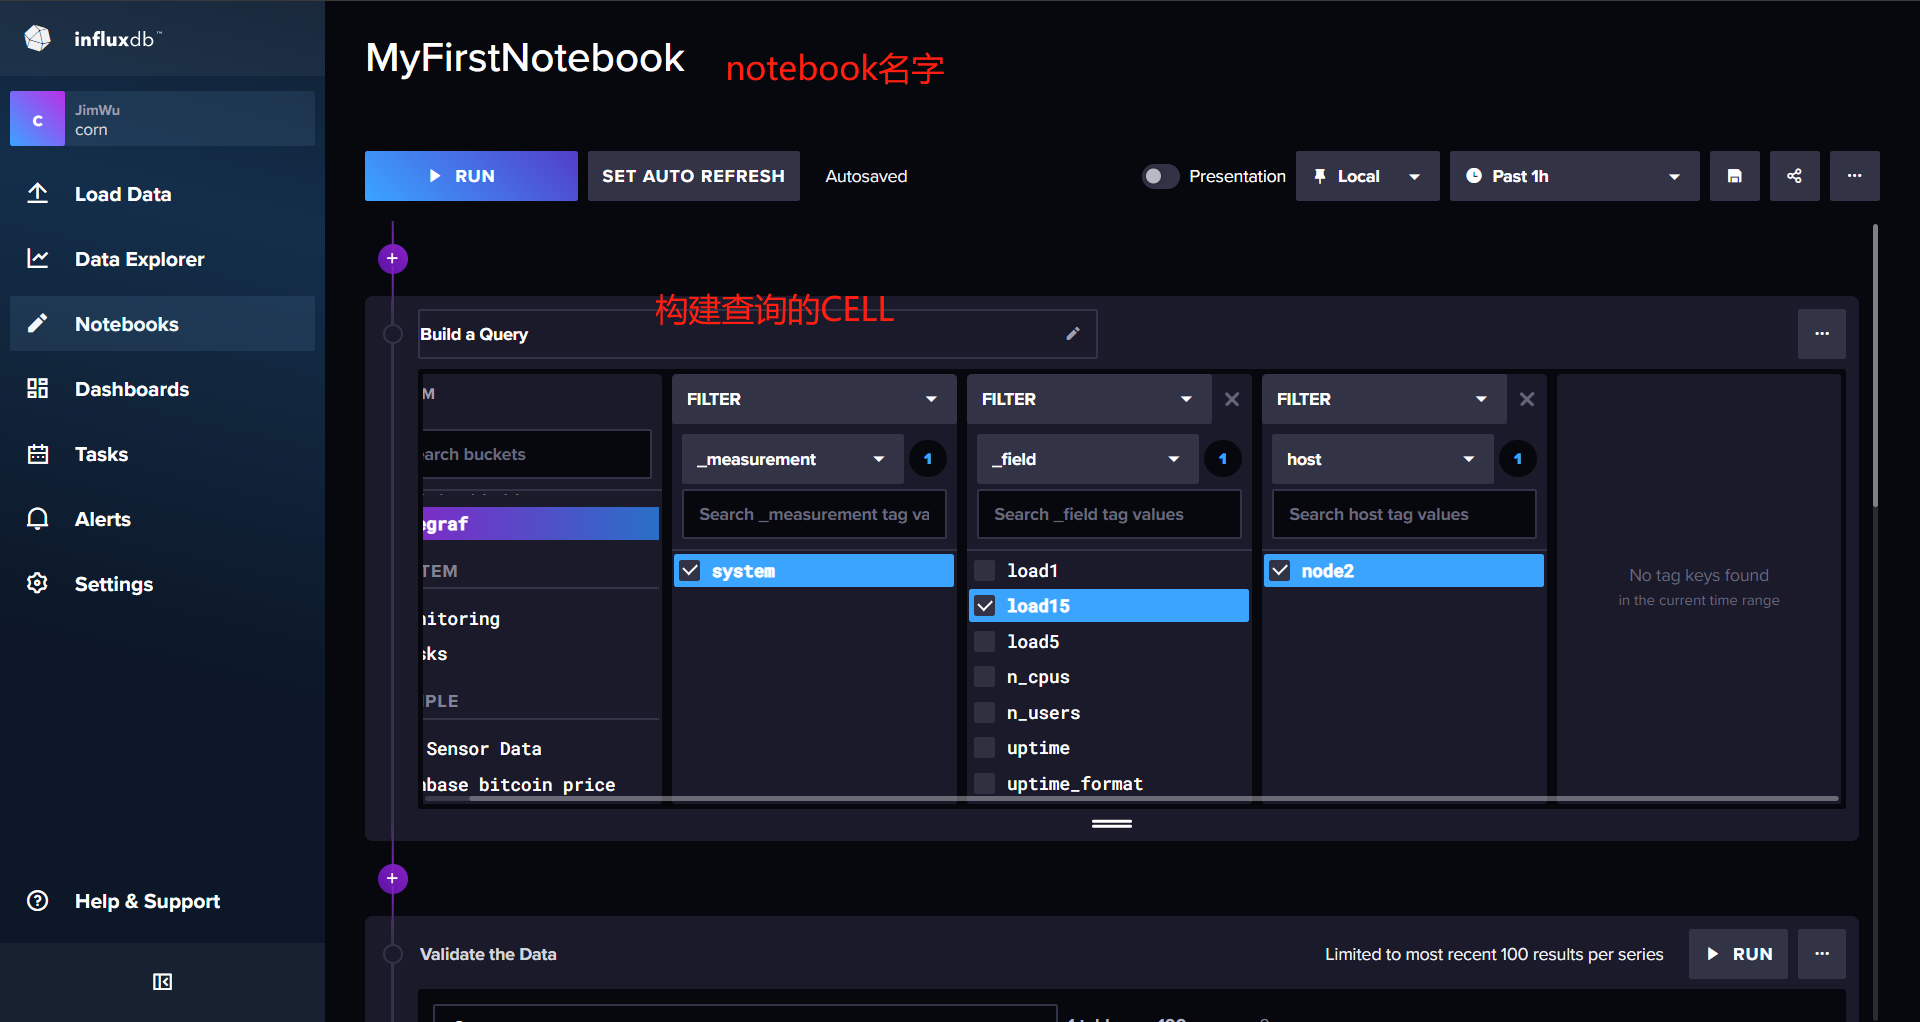Select the bitcoin price sample bucket

(540, 785)
